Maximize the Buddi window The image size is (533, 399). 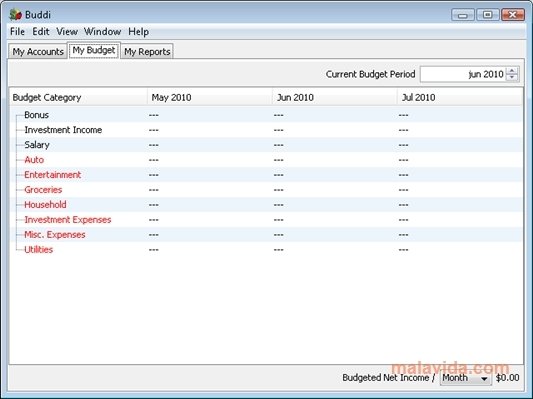click(x=487, y=15)
